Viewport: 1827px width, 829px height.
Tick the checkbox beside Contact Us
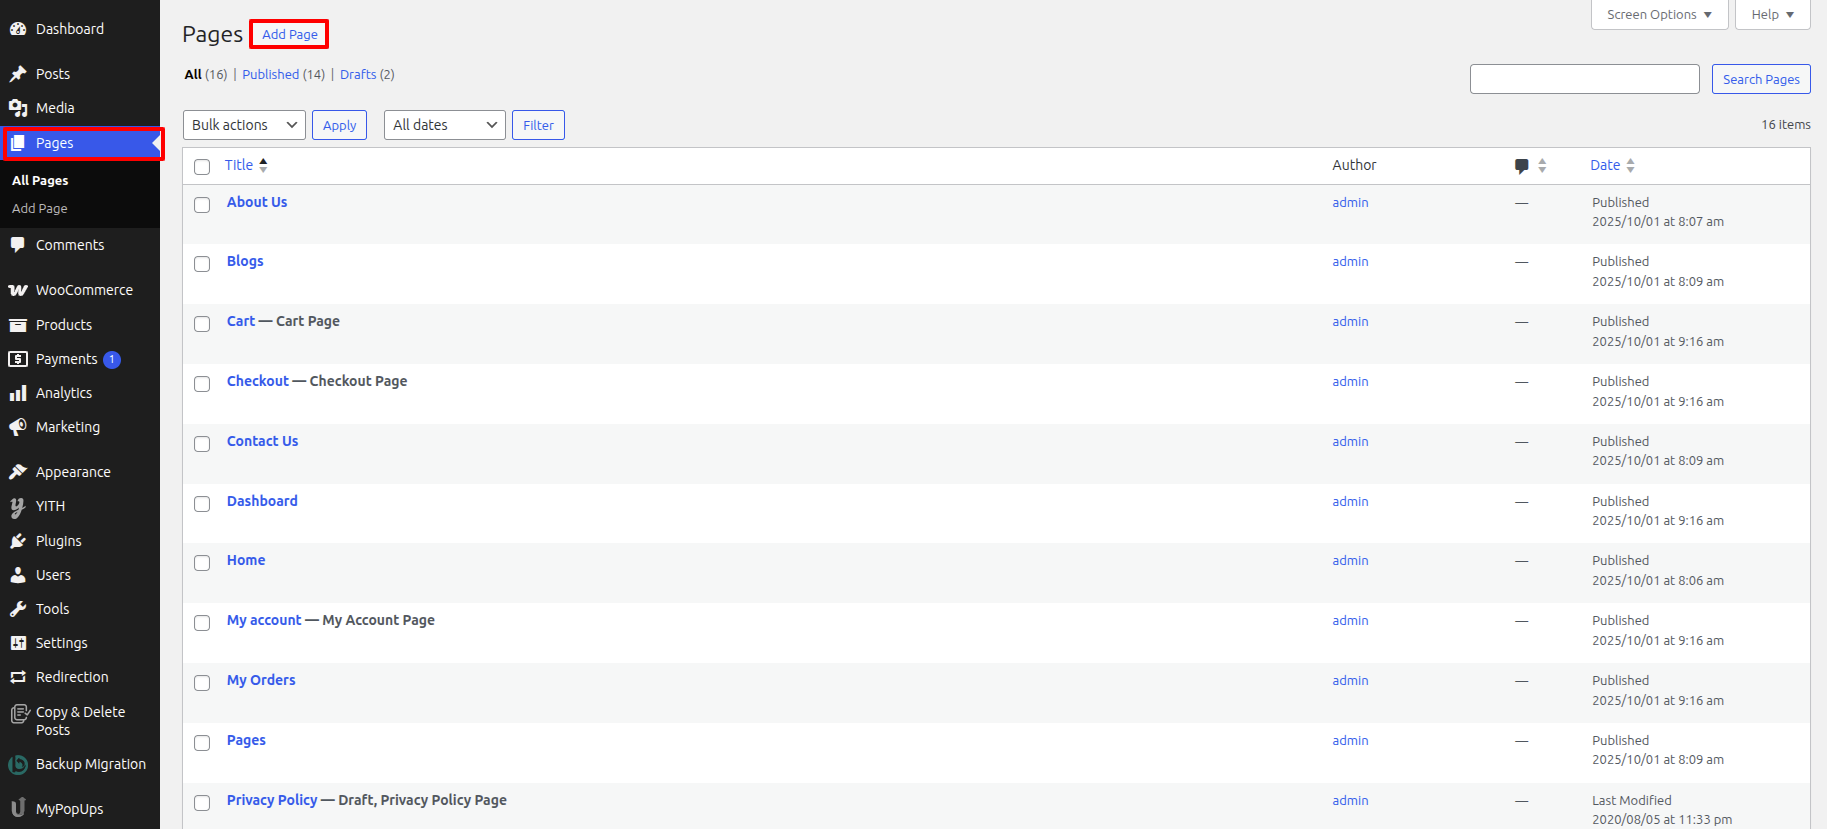click(202, 444)
